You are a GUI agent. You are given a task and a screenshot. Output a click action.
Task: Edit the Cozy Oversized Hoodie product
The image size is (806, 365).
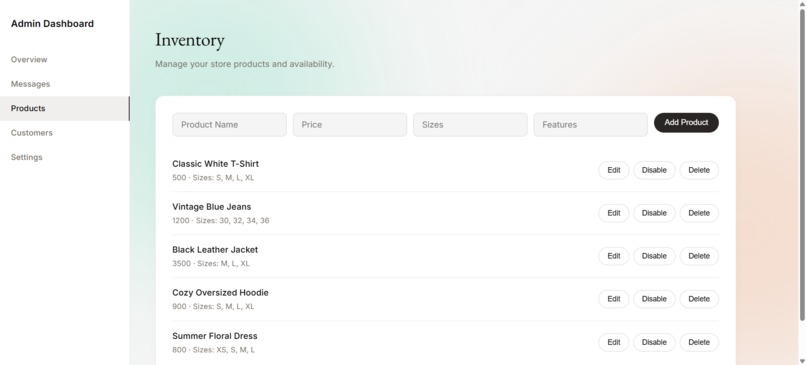pos(614,299)
